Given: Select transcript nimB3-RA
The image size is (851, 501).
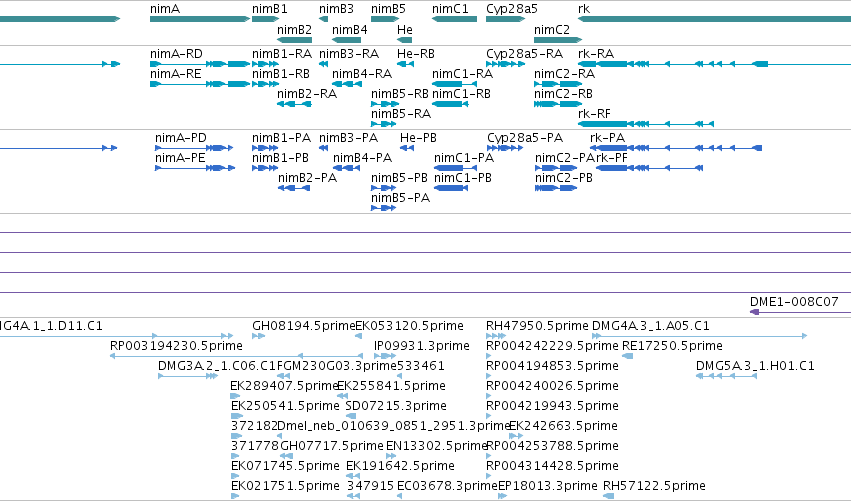Looking at the screenshot, I should tap(323, 64).
